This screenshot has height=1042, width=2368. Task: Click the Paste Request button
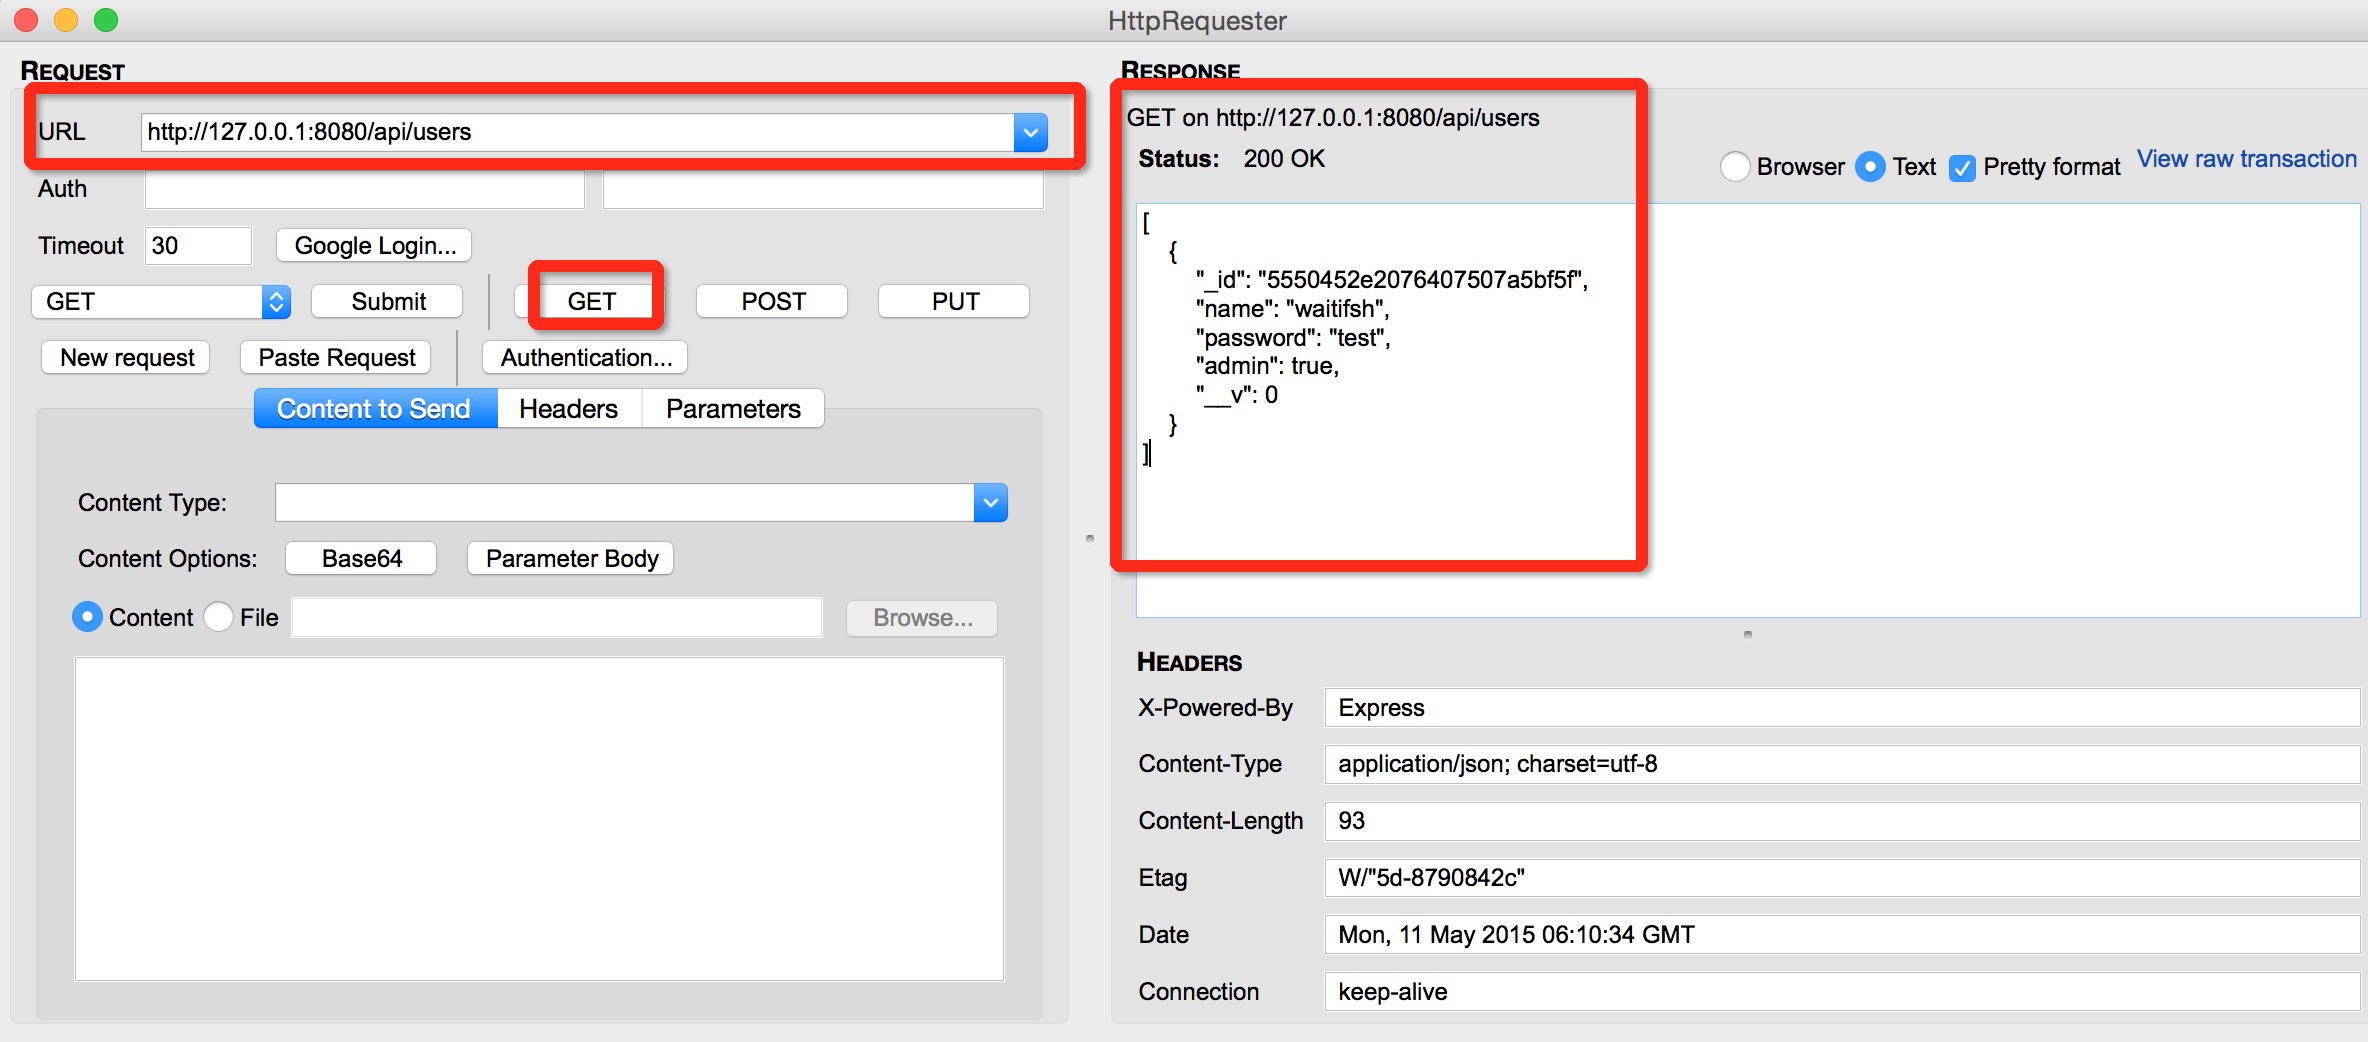point(337,358)
